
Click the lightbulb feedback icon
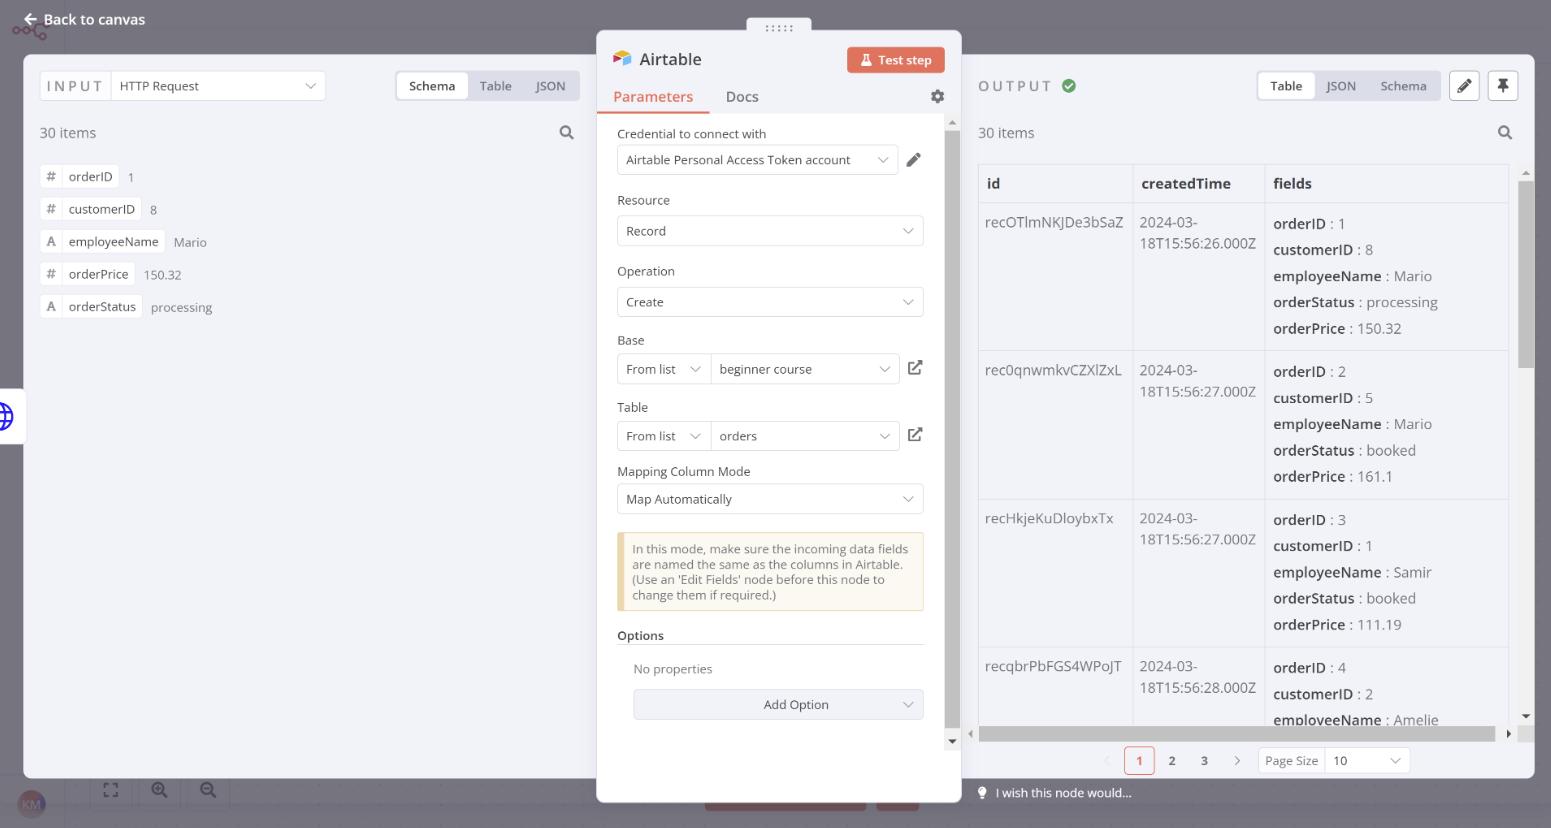click(x=982, y=793)
